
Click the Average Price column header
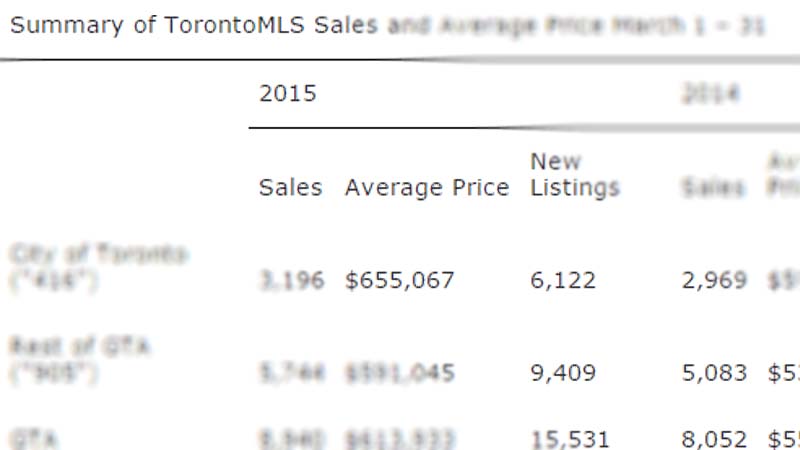[427, 188]
